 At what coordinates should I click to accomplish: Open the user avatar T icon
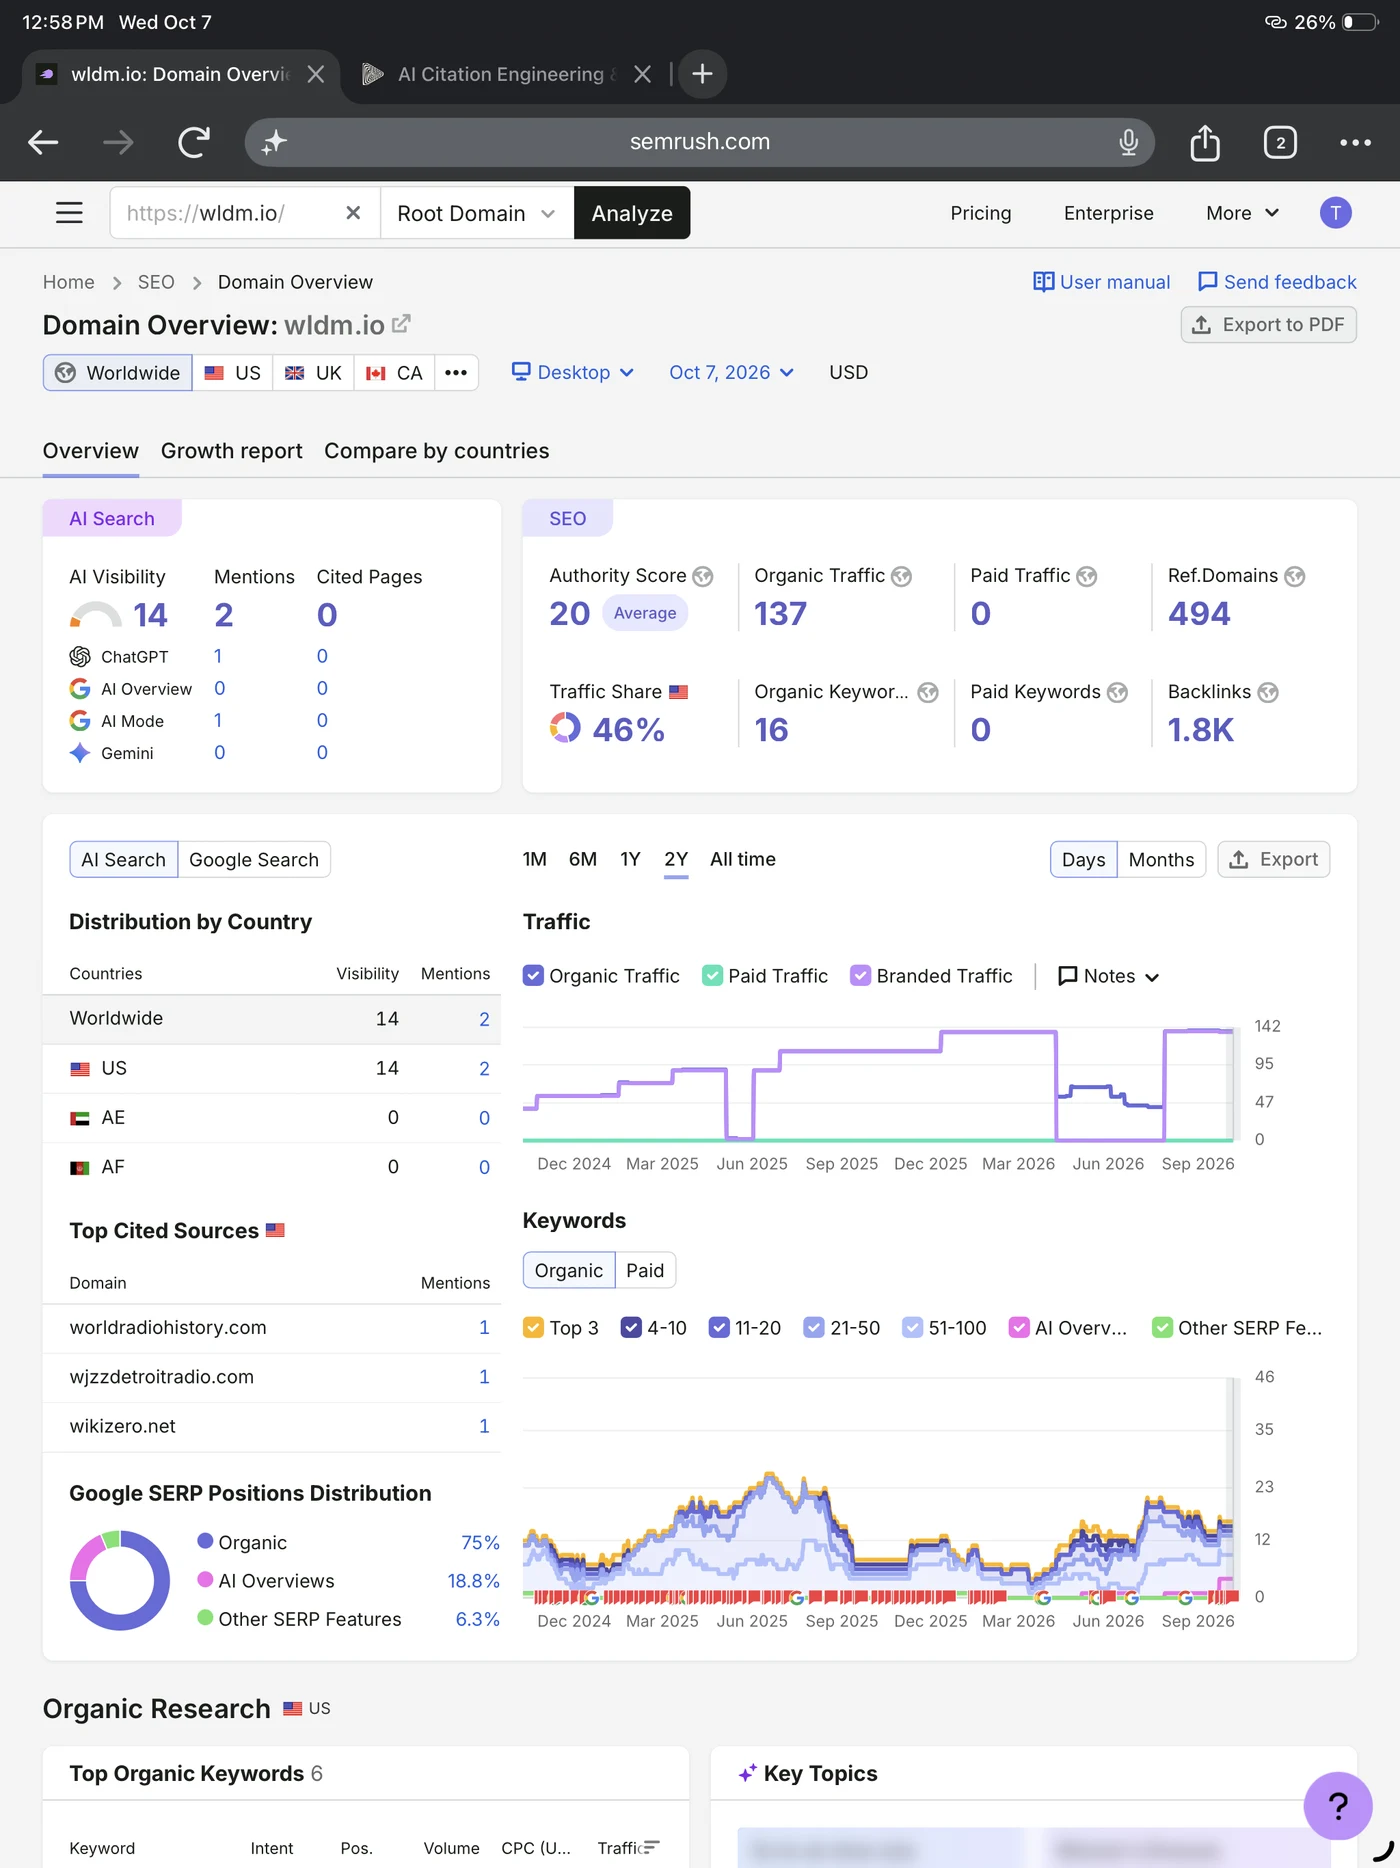[1335, 213]
